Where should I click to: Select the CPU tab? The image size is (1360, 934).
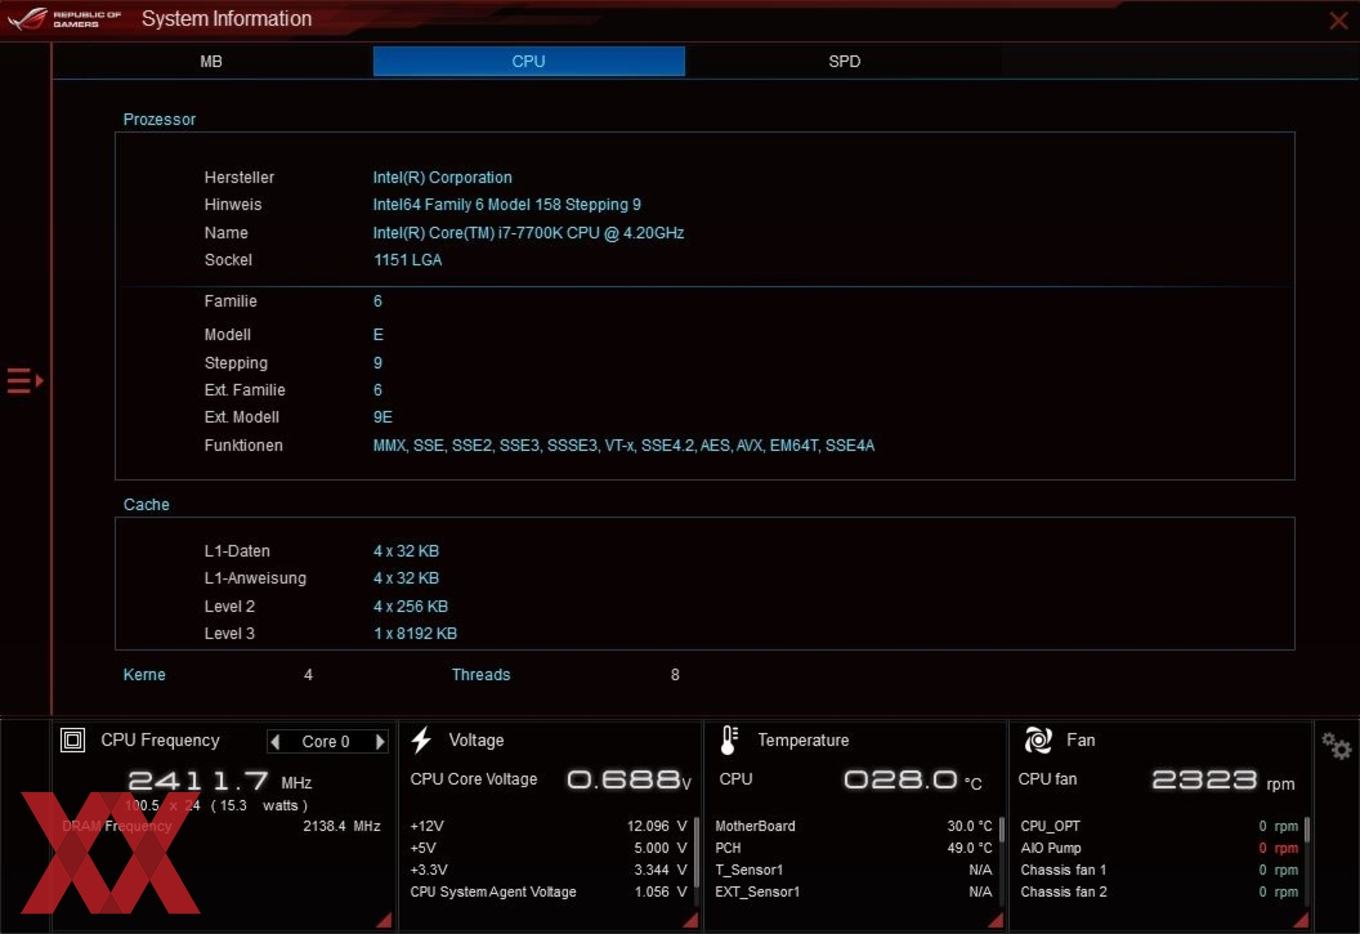click(528, 61)
